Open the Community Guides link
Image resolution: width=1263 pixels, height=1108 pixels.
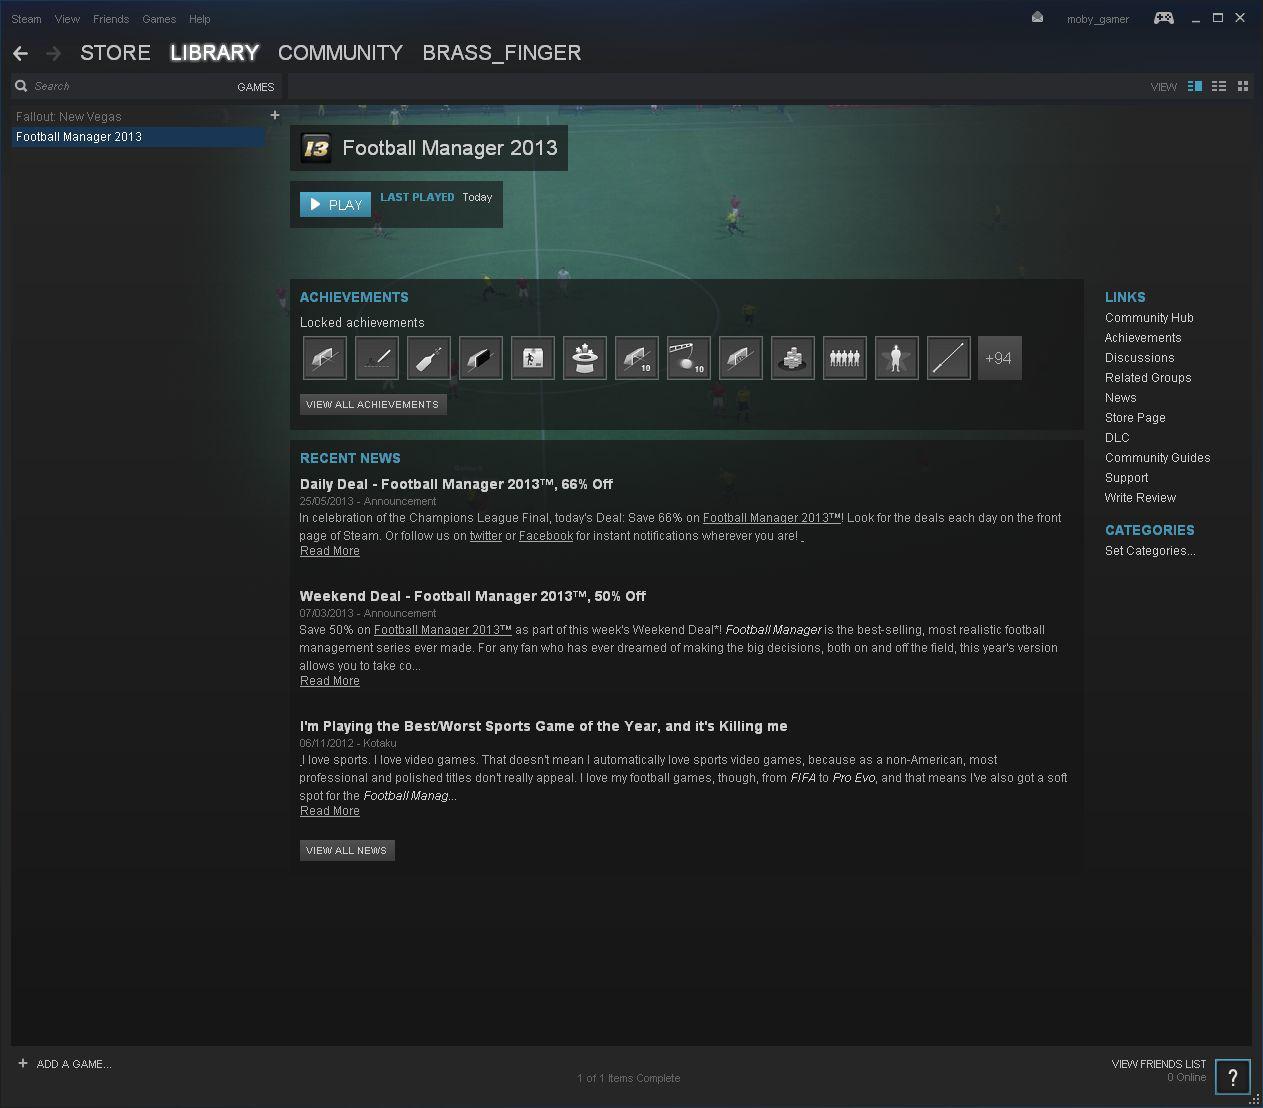[x=1158, y=458]
